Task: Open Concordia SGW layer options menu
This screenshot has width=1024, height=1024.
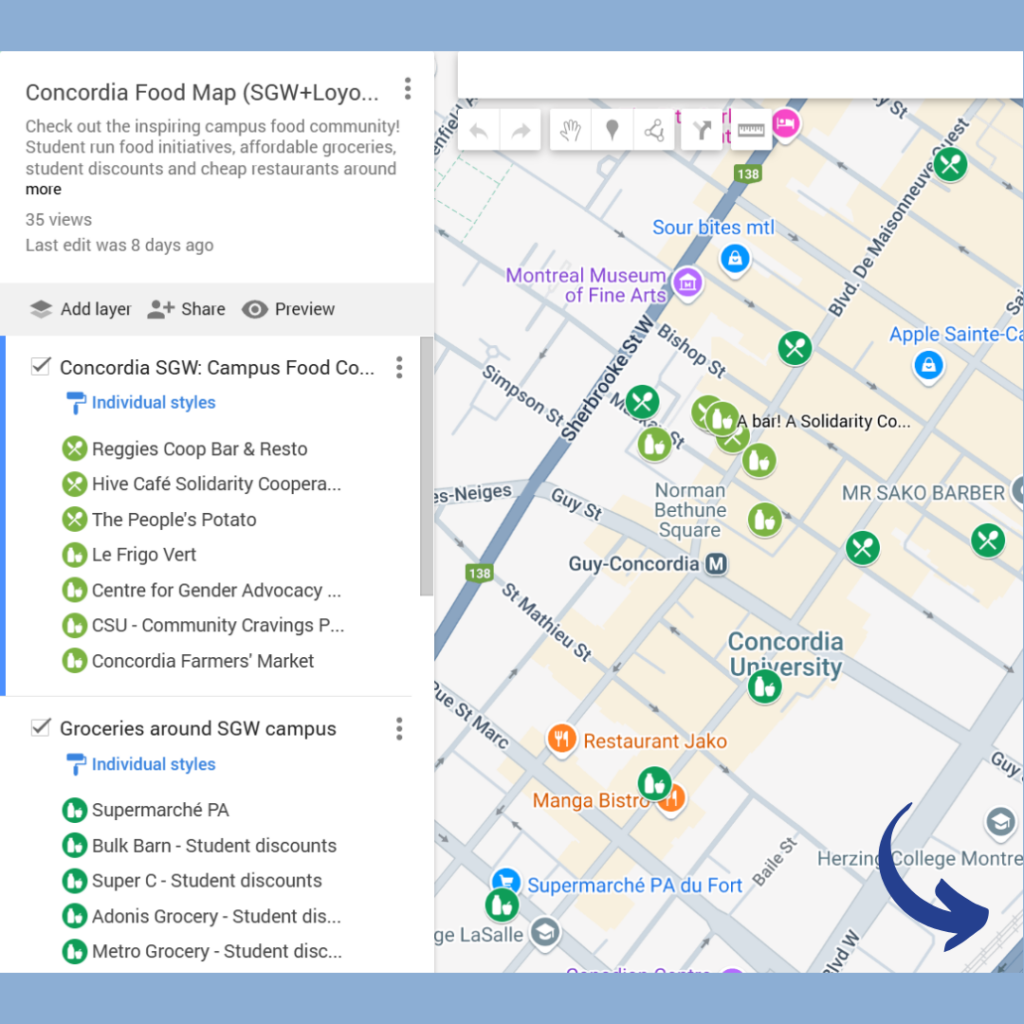Action: coord(399,368)
